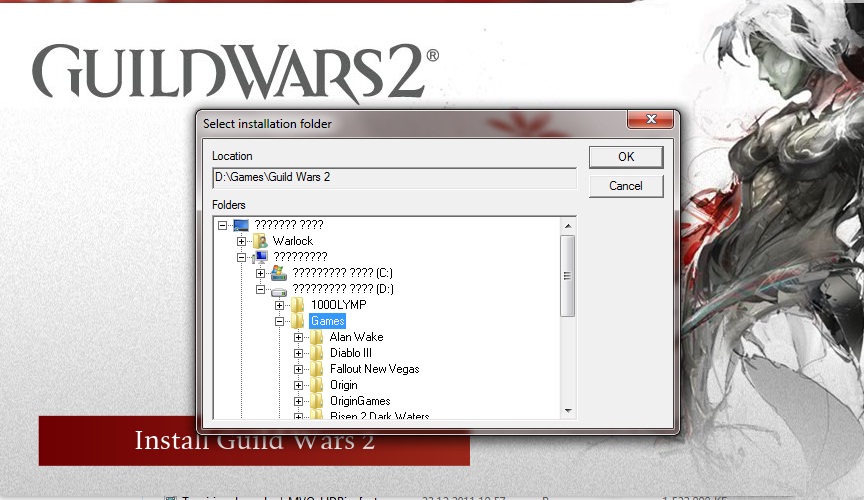This screenshot has height=500, width=864.
Task: Click the folder tree scroll down arrow
Action: coord(568,411)
